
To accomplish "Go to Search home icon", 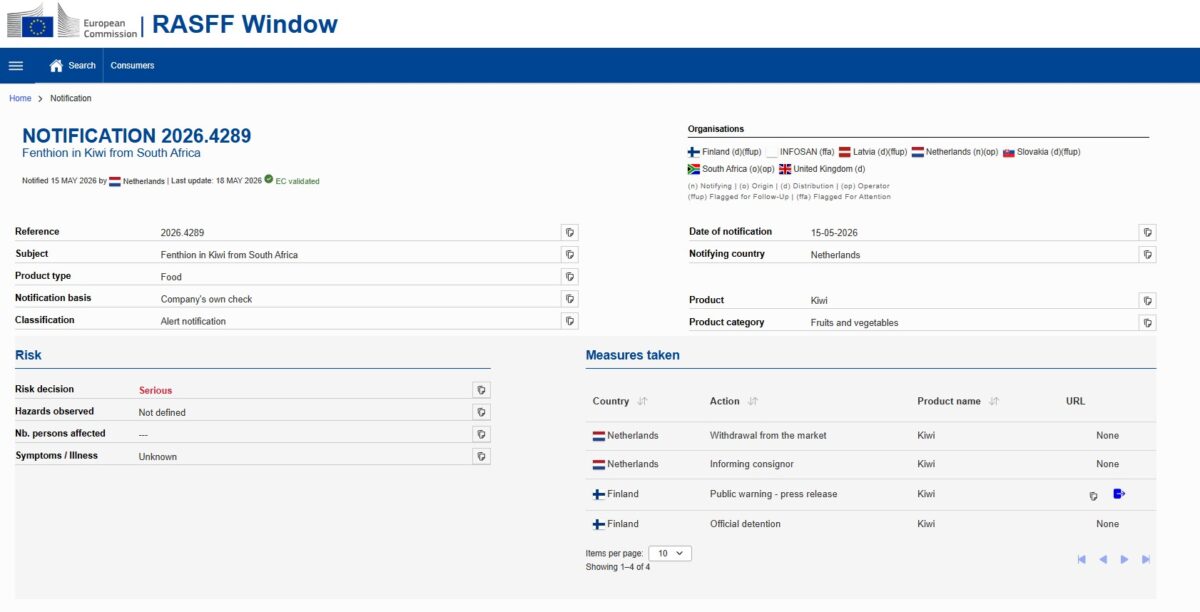I will coord(56,65).
